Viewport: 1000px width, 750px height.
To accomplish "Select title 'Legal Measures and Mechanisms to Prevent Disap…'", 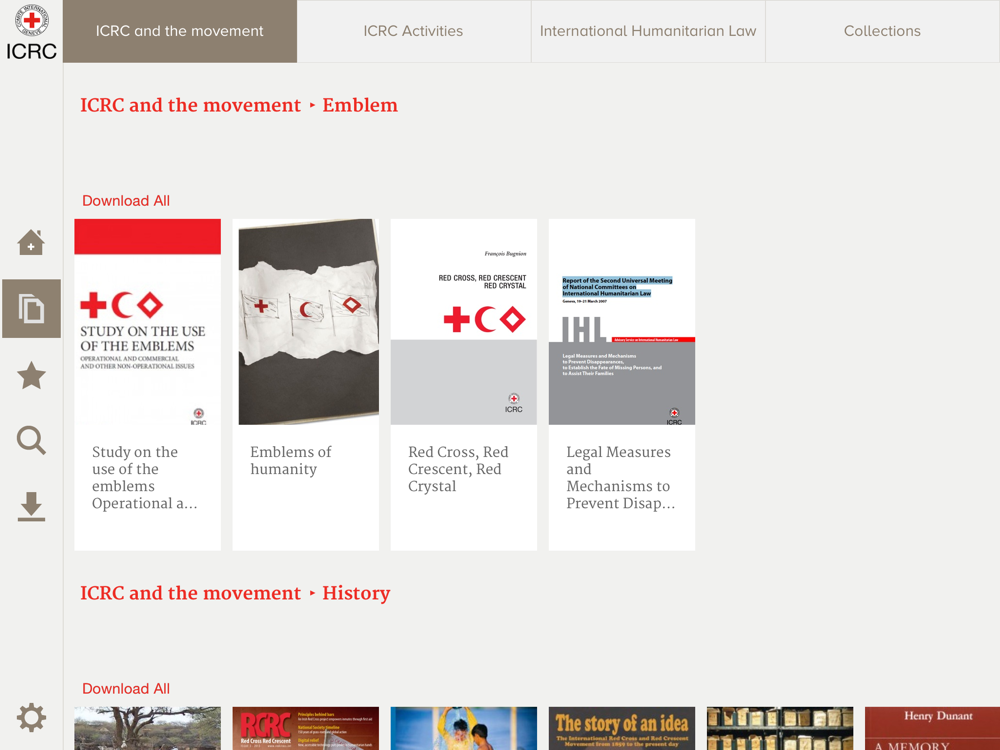I will tap(620, 478).
